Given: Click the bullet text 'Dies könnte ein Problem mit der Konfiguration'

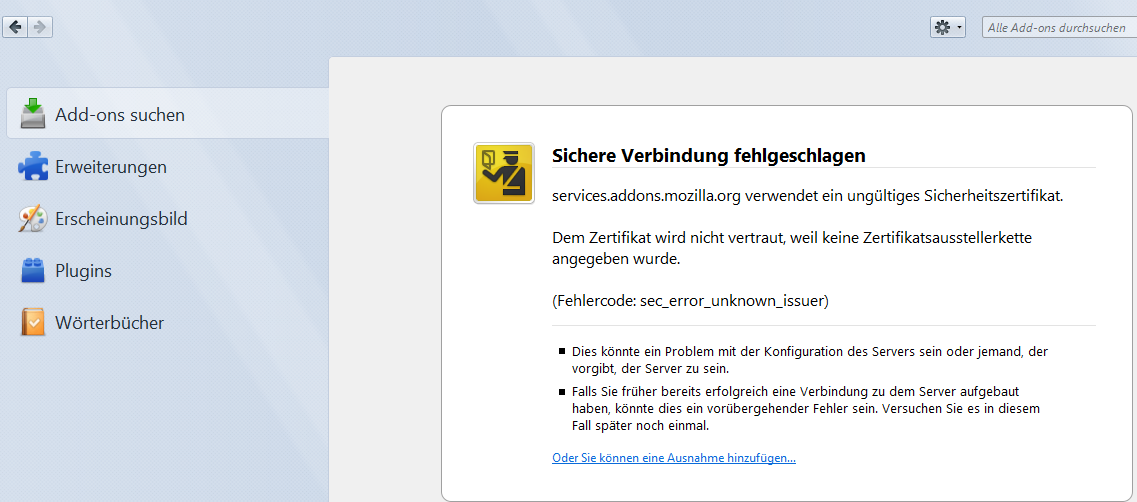Looking at the screenshot, I should 810,360.
